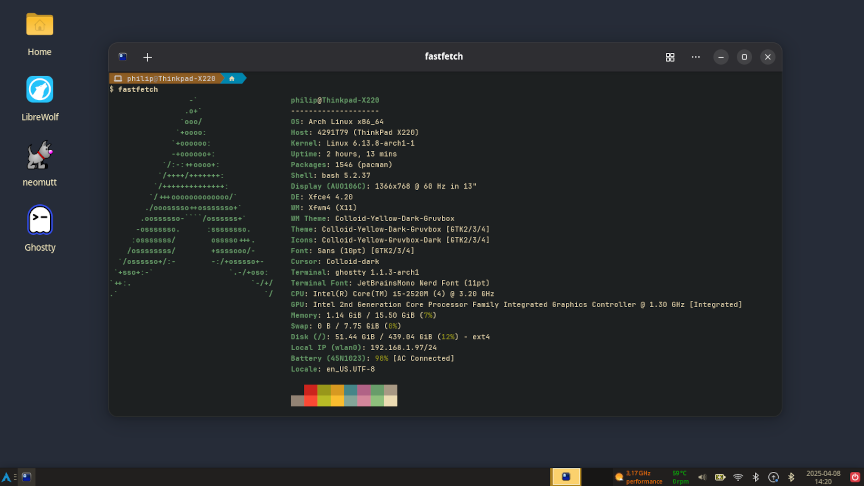Image resolution: width=864 pixels, height=486 pixels.
Task: Click the 'Swap: 0 B / 7.75 GiB' line
Action: click(x=346, y=326)
